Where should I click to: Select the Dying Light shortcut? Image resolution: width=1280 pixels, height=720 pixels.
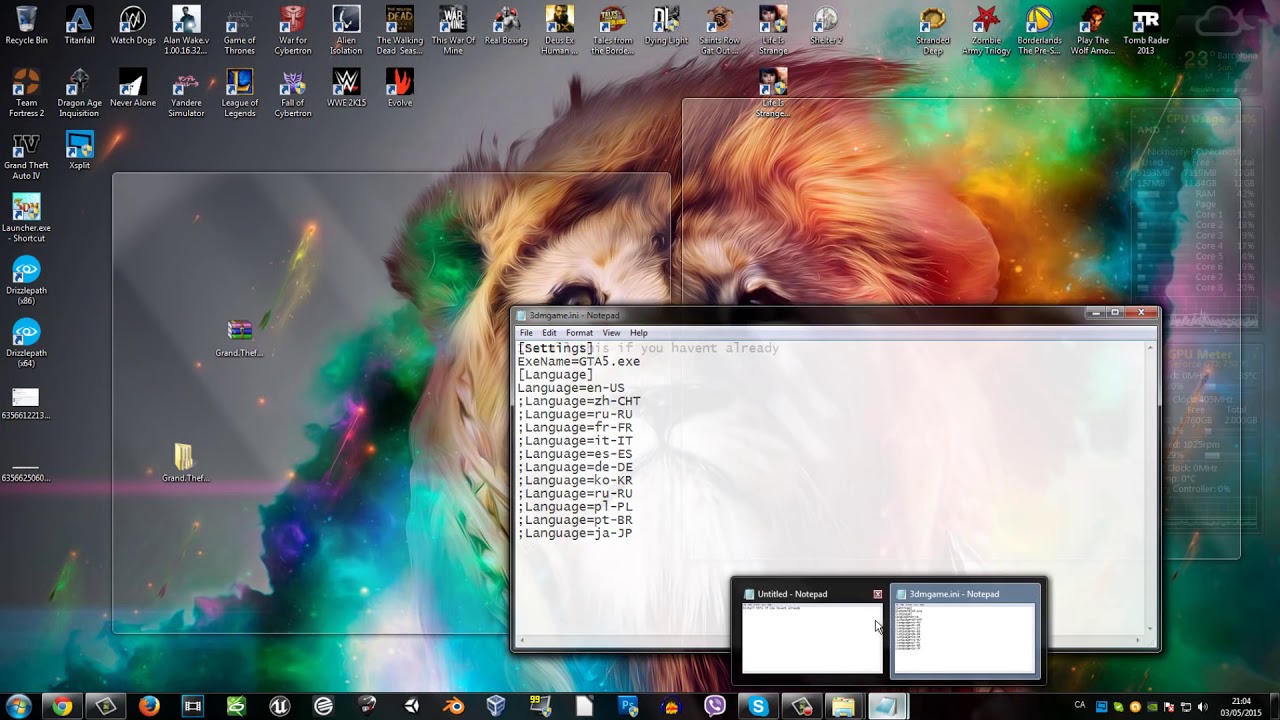click(666, 26)
